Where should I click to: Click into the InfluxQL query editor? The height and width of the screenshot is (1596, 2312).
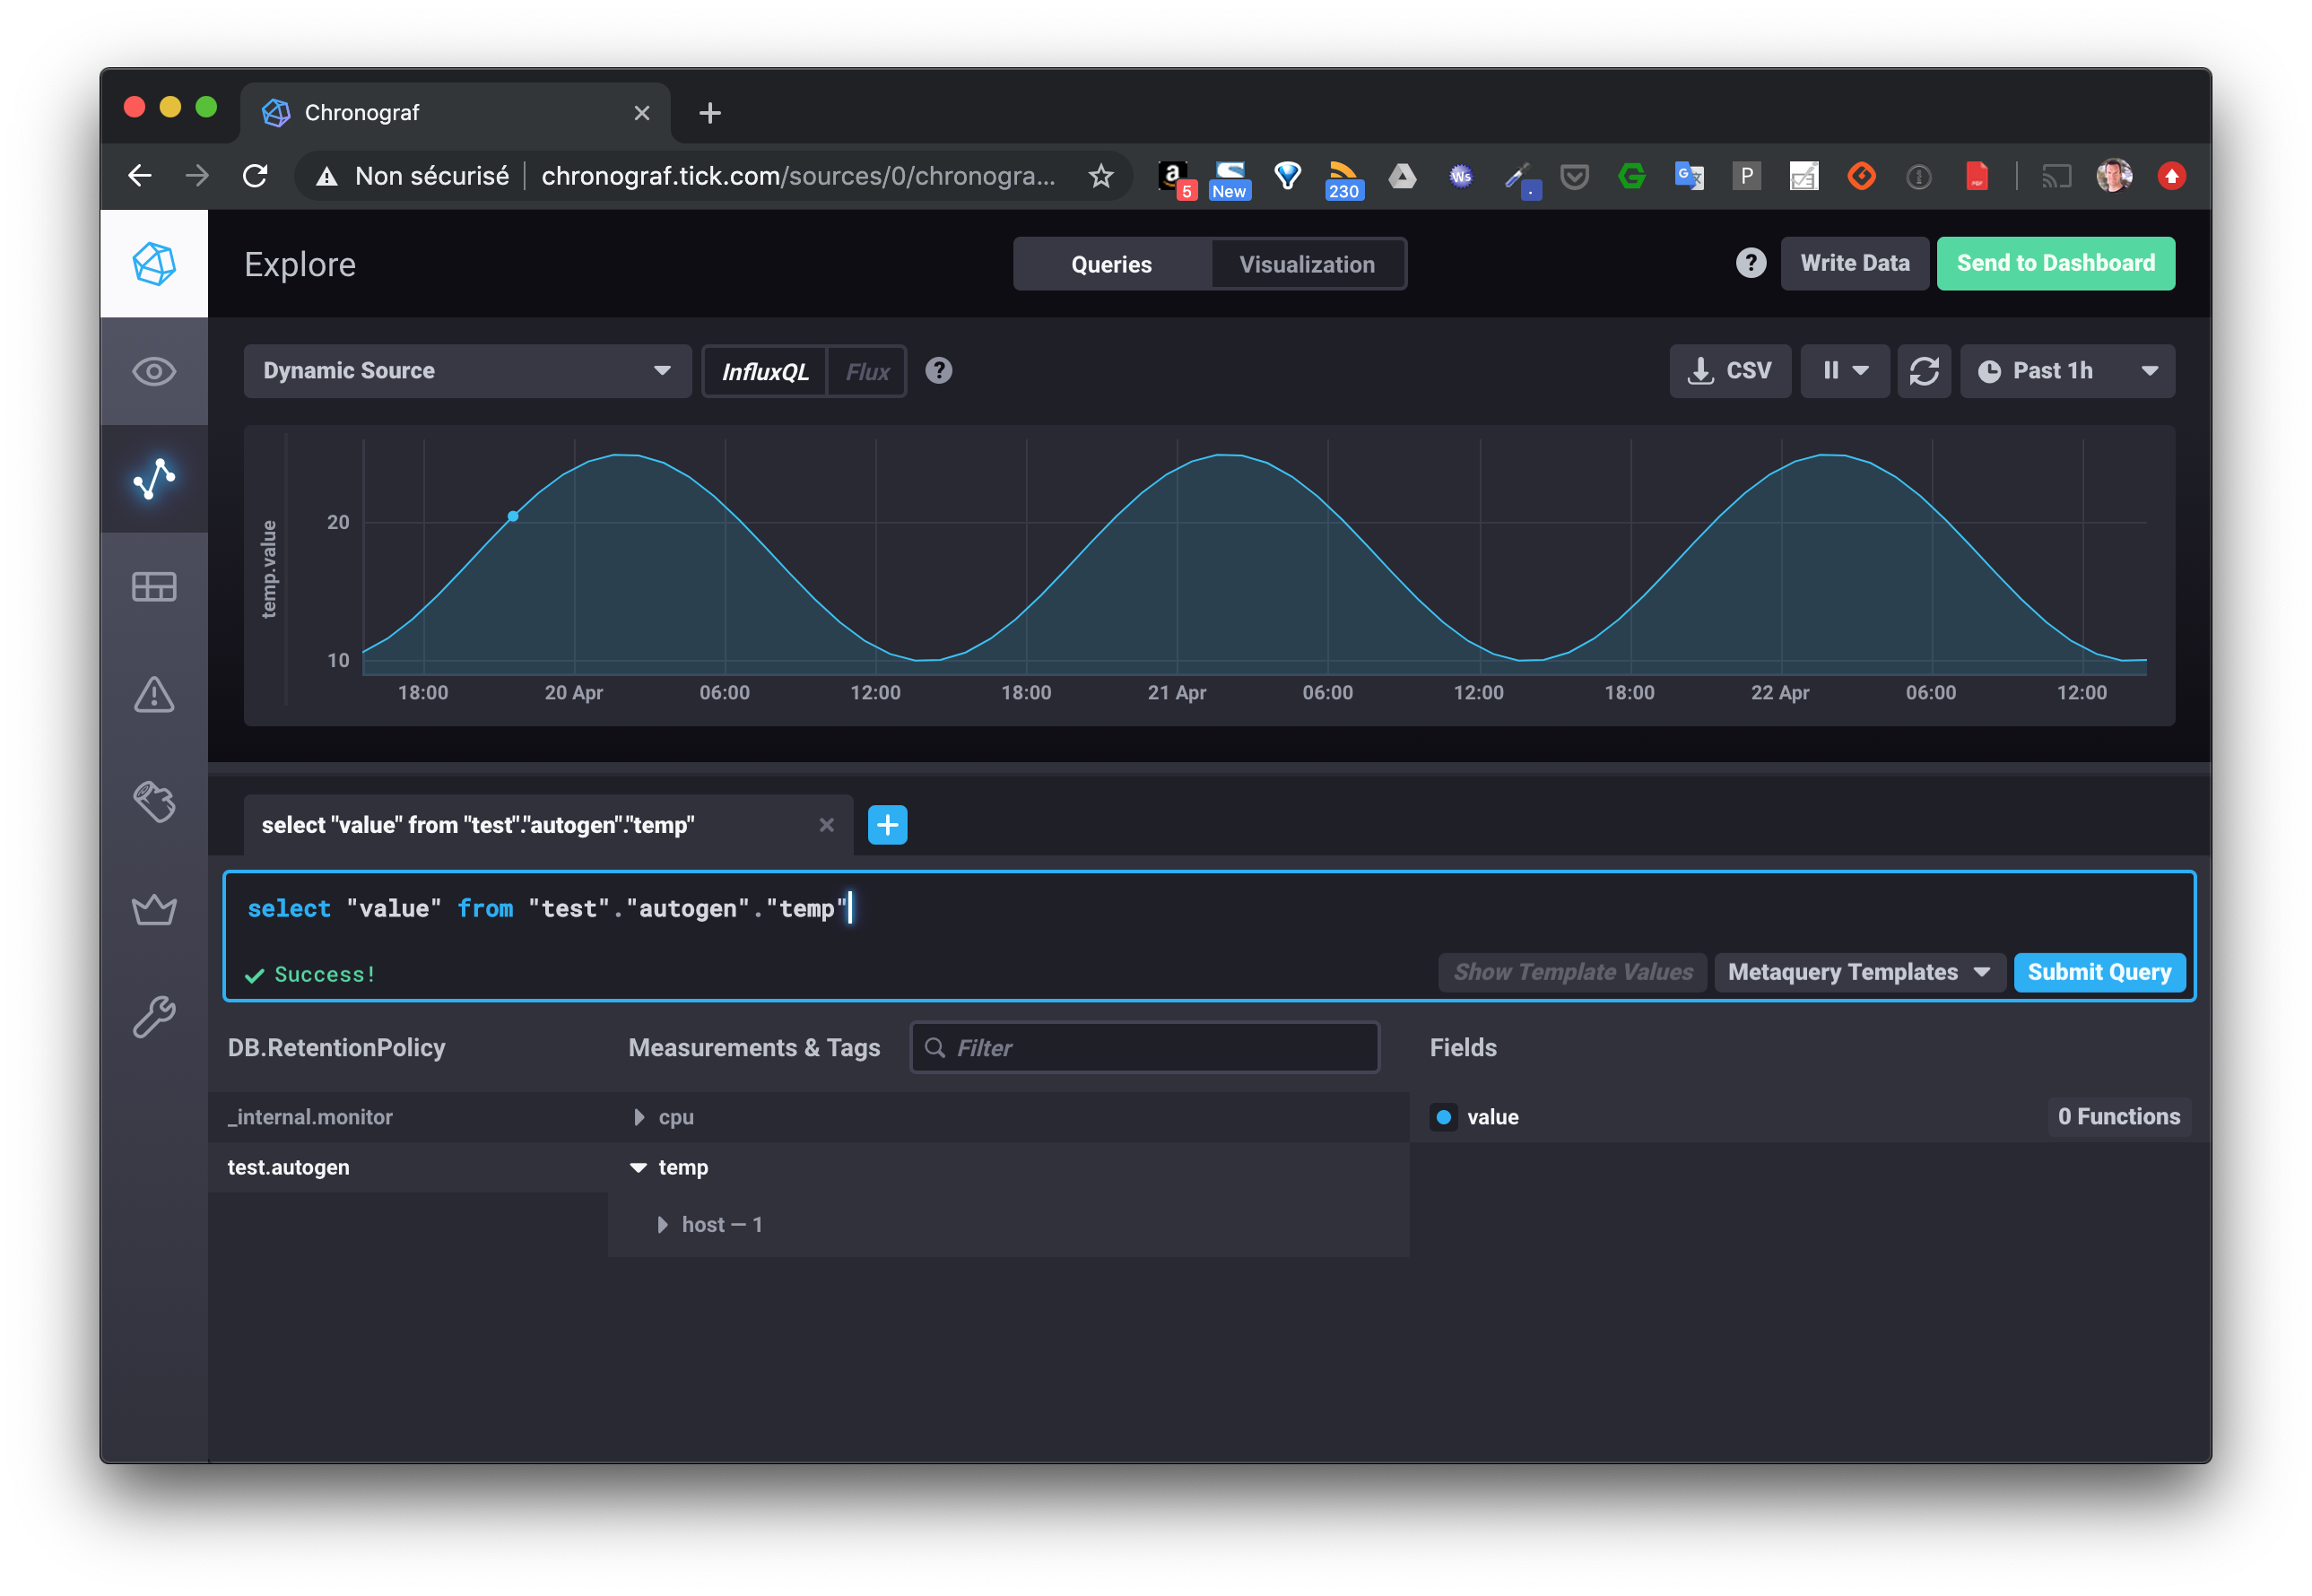pyautogui.click(x=1208, y=909)
